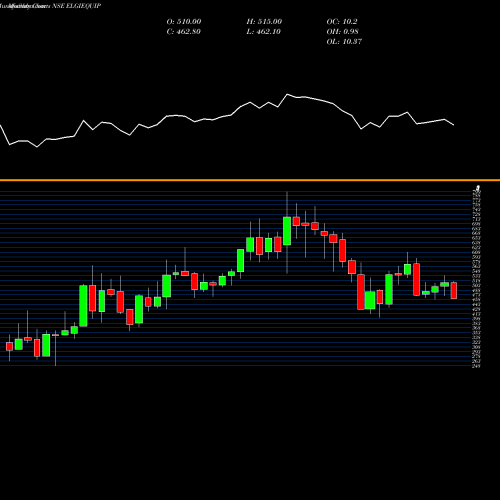Screen dimensions: 500x500
Task: Click the OL: 10.37 reading
Action: pyautogui.click(x=344, y=41)
